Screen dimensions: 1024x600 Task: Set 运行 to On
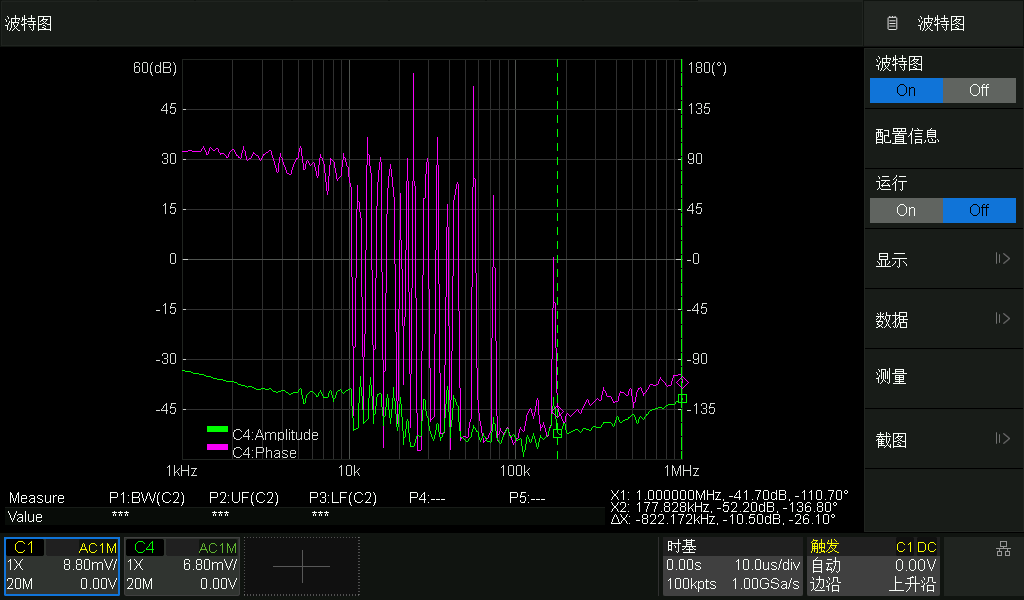pyautogui.click(x=906, y=211)
